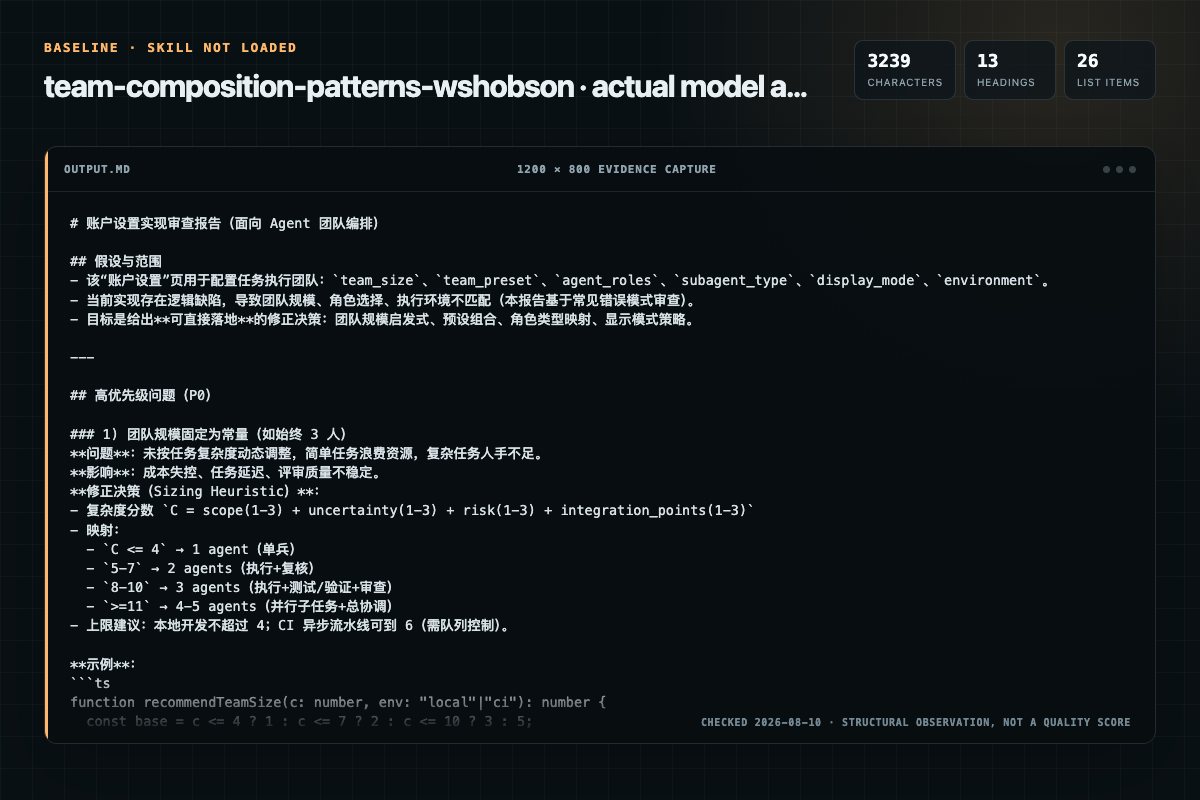1200x800 pixels.
Task: Click the 26 list items stat card
Action: click(1109, 70)
